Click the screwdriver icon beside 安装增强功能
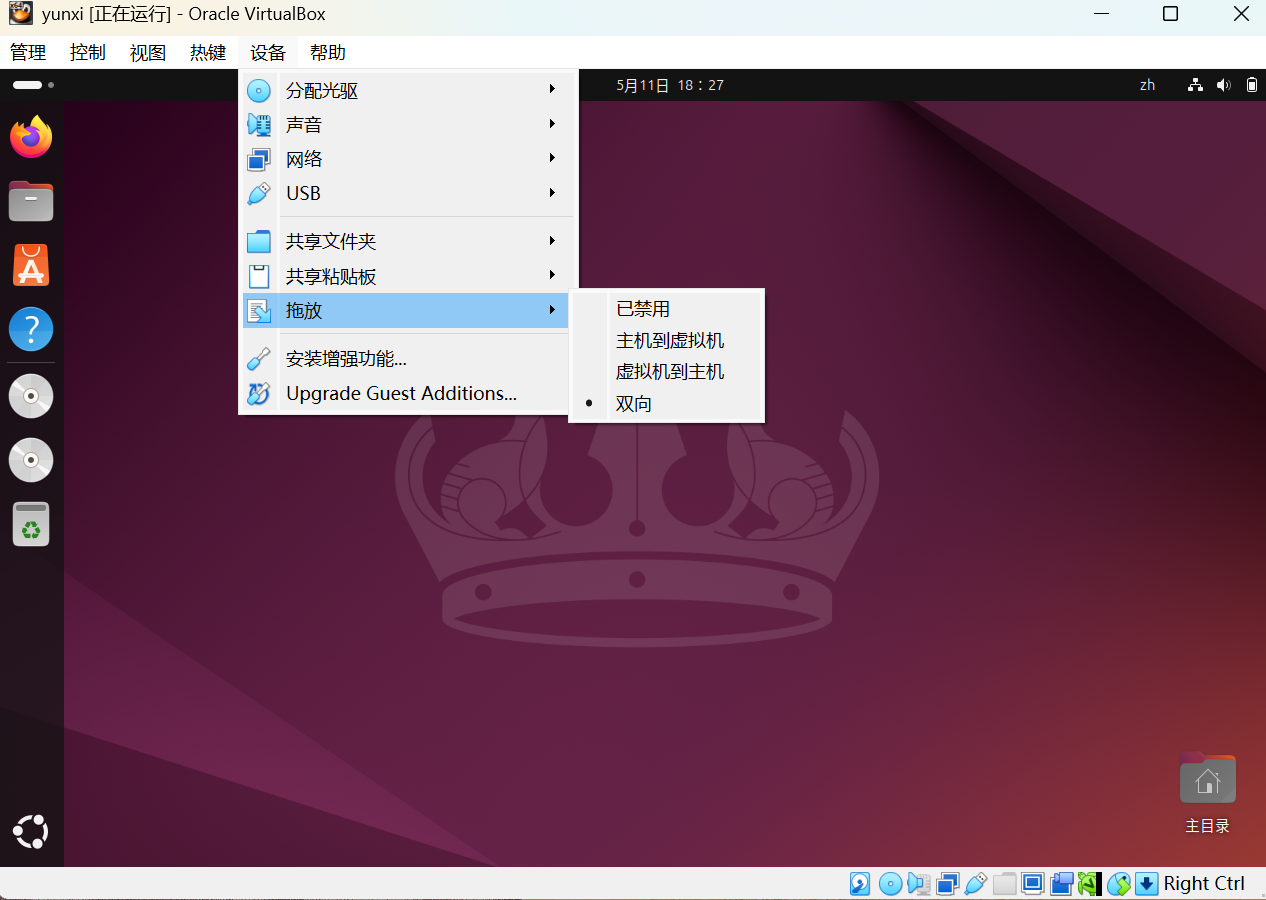Image resolution: width=1266 pixels, height=900 pixels. click(259, 359)
